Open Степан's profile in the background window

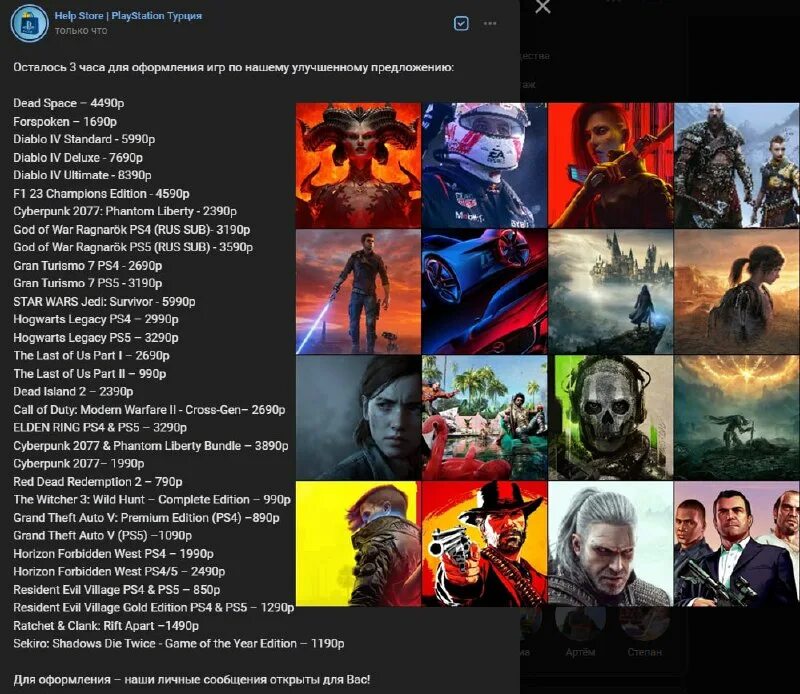pos(644,633)
